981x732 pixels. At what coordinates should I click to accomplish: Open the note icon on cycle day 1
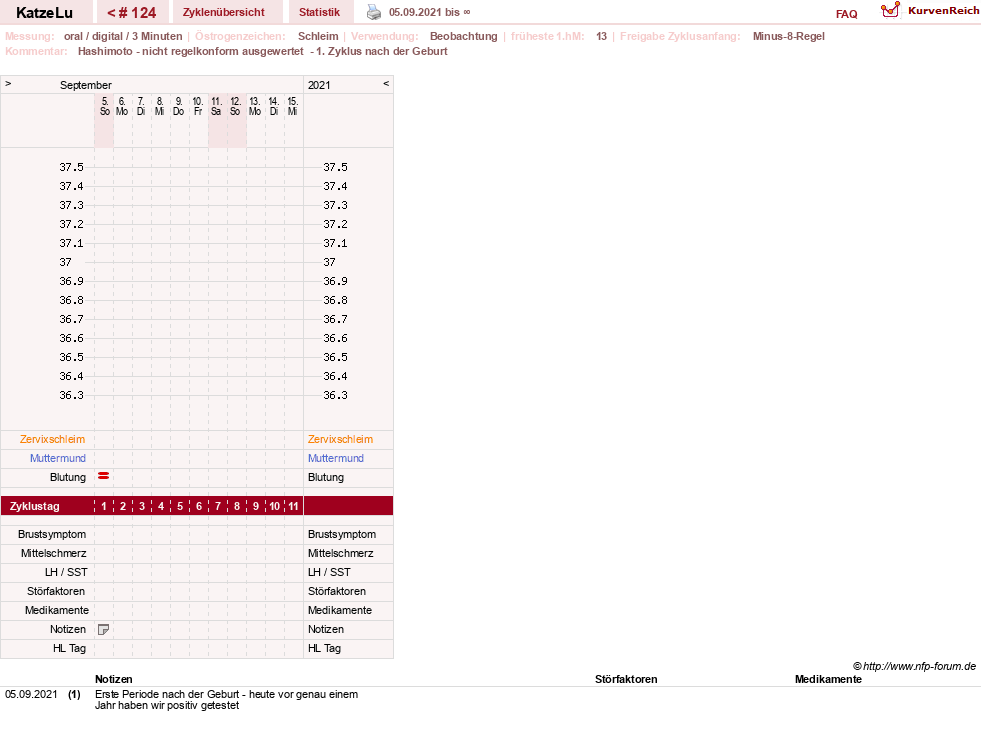click(104, 629)
